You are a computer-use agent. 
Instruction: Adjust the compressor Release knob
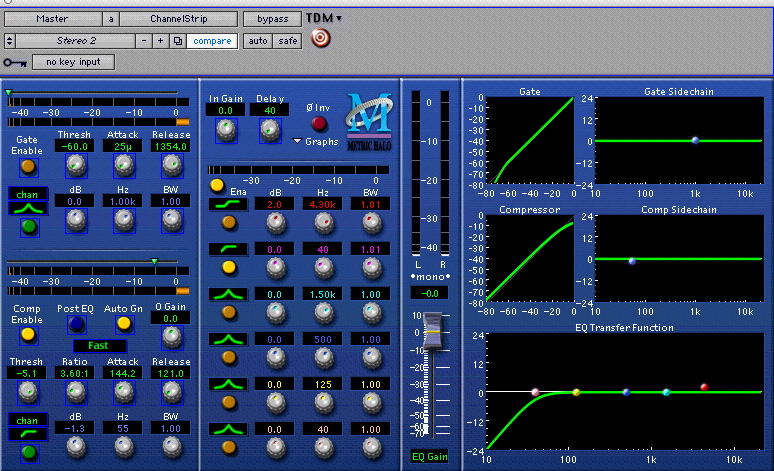[171, 392]
